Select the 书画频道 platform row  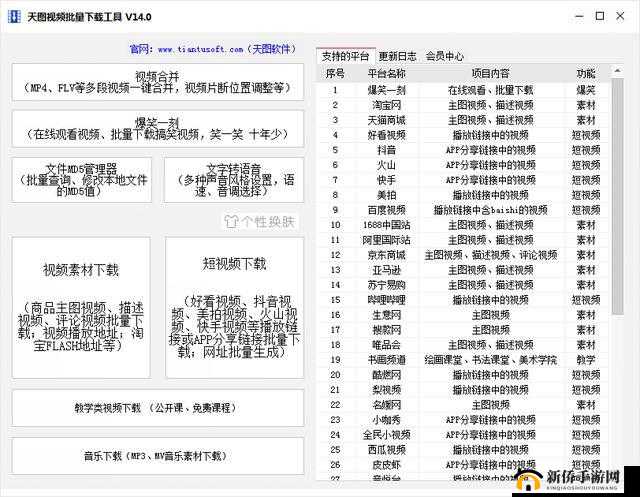(x=463, y=360)
